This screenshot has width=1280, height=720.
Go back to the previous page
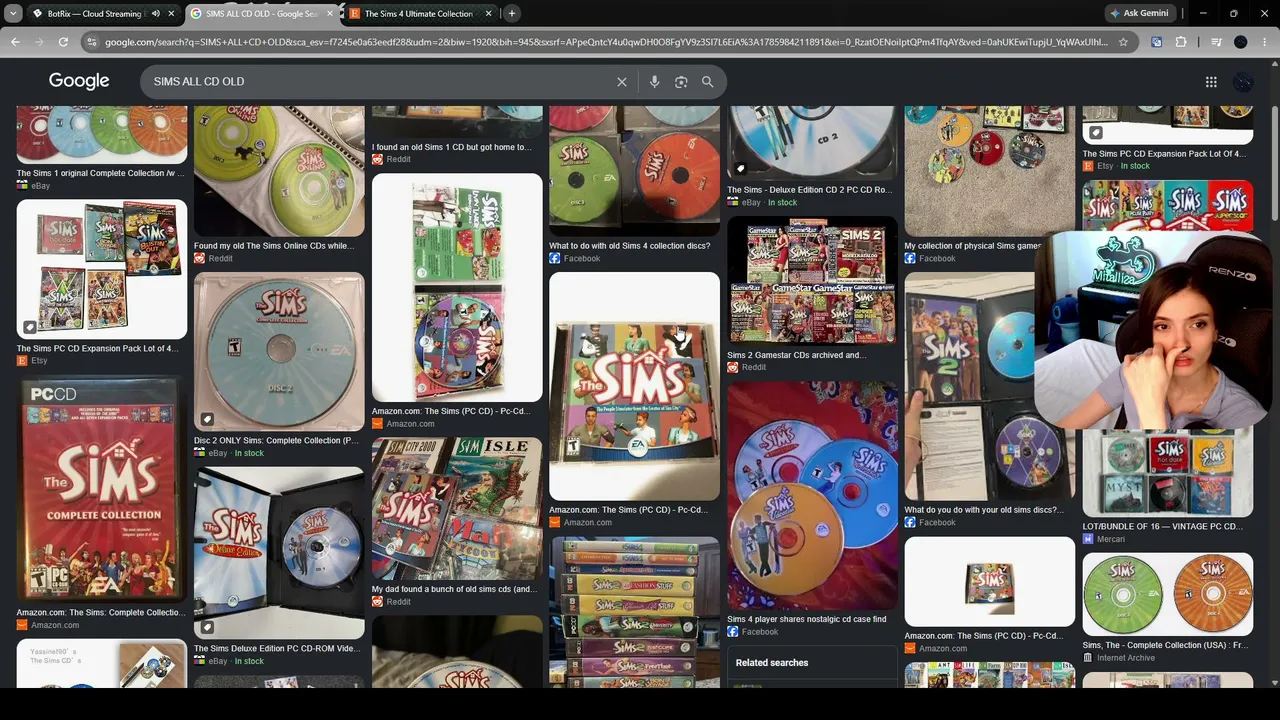(15, 42)
